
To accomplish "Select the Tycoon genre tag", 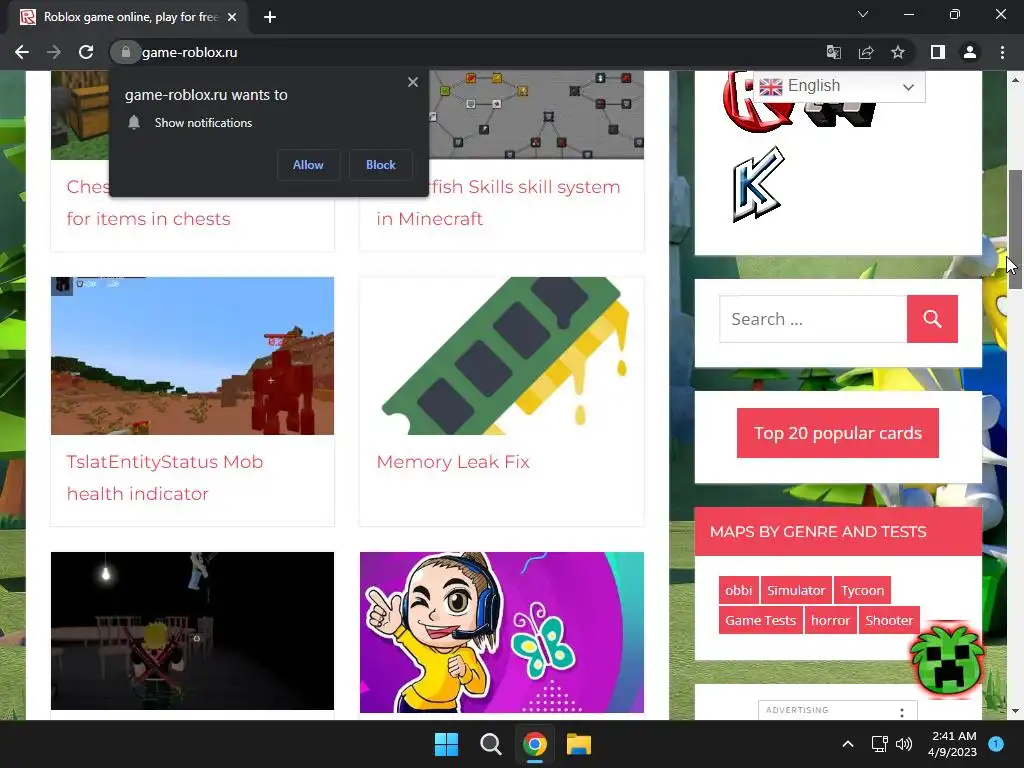I will coord(862,590).
